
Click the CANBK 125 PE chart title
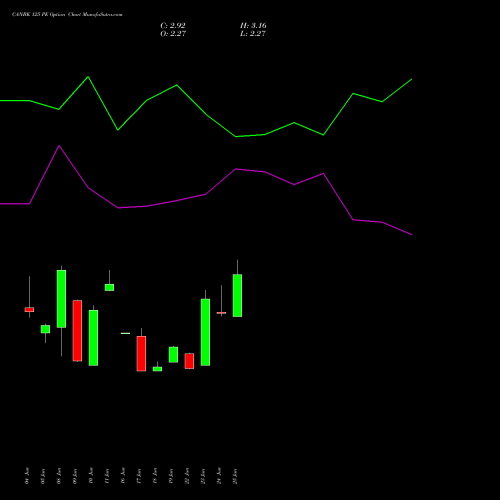tap(67, 14)
